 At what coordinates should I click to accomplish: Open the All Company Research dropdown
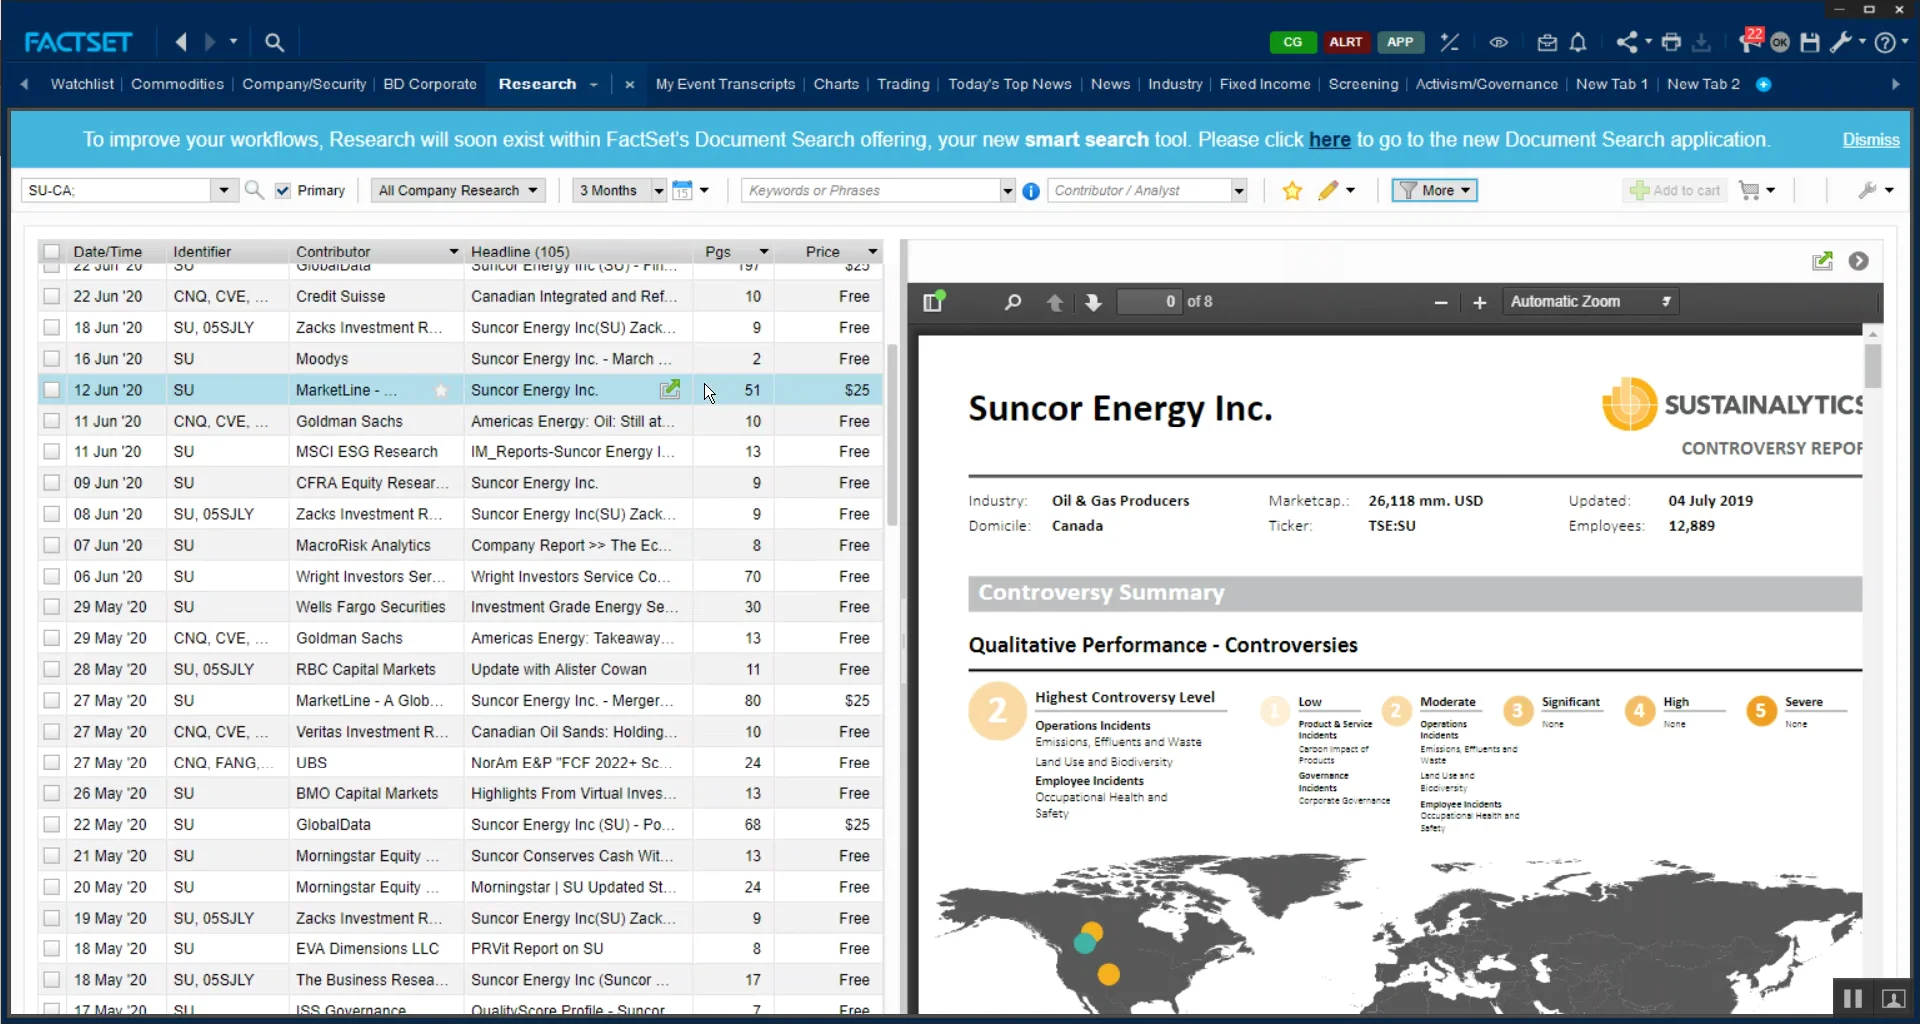[x=458, y=190]
